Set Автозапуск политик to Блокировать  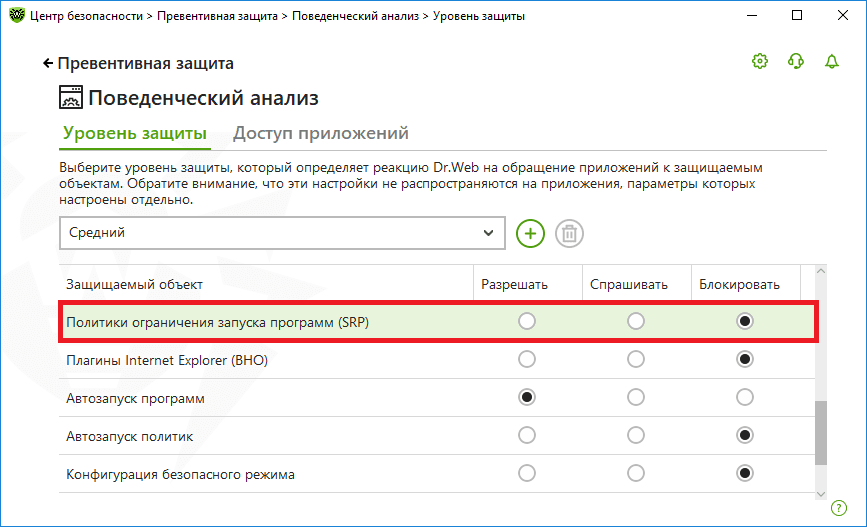(745, 435)
